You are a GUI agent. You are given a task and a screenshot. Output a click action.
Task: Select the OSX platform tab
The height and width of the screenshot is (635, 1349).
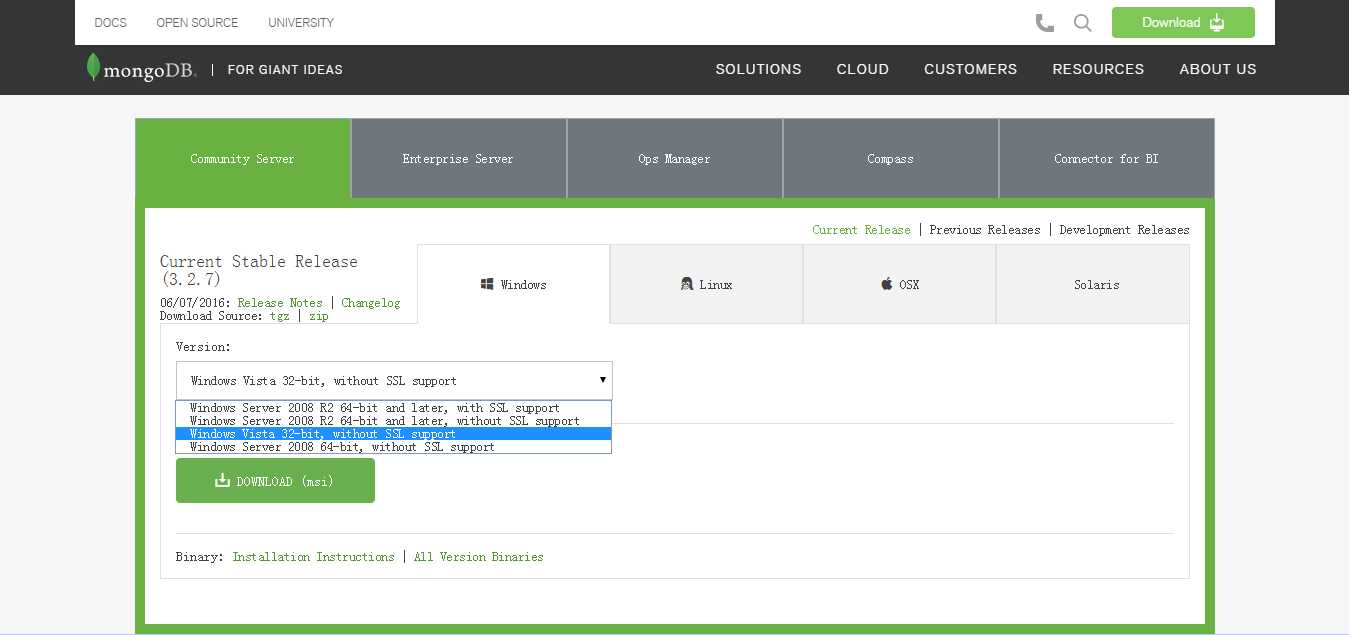click(x=900, y=285)
